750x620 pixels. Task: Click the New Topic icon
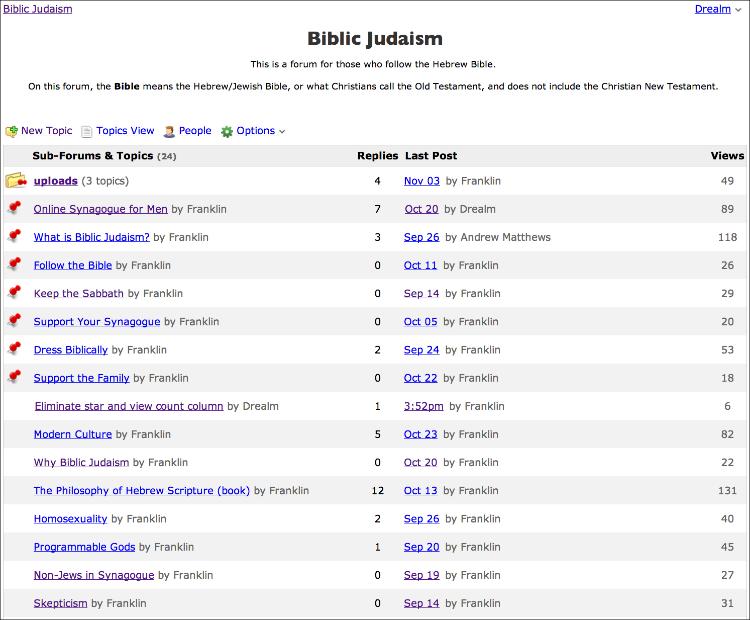click(x=12, y=131)
